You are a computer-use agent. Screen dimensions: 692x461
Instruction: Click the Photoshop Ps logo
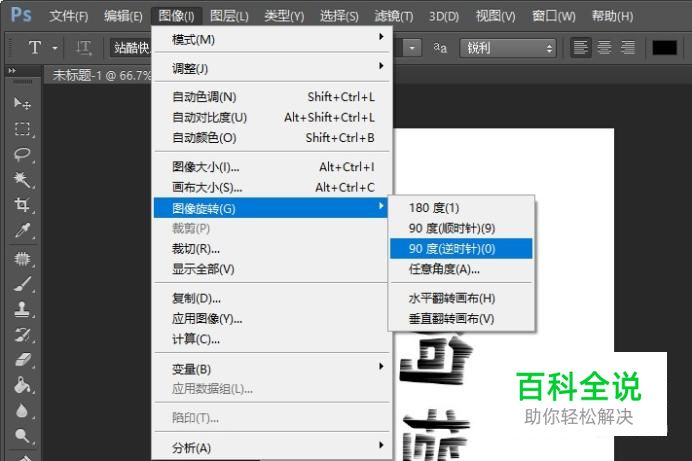pyautogui.click(x=21, y=15)
